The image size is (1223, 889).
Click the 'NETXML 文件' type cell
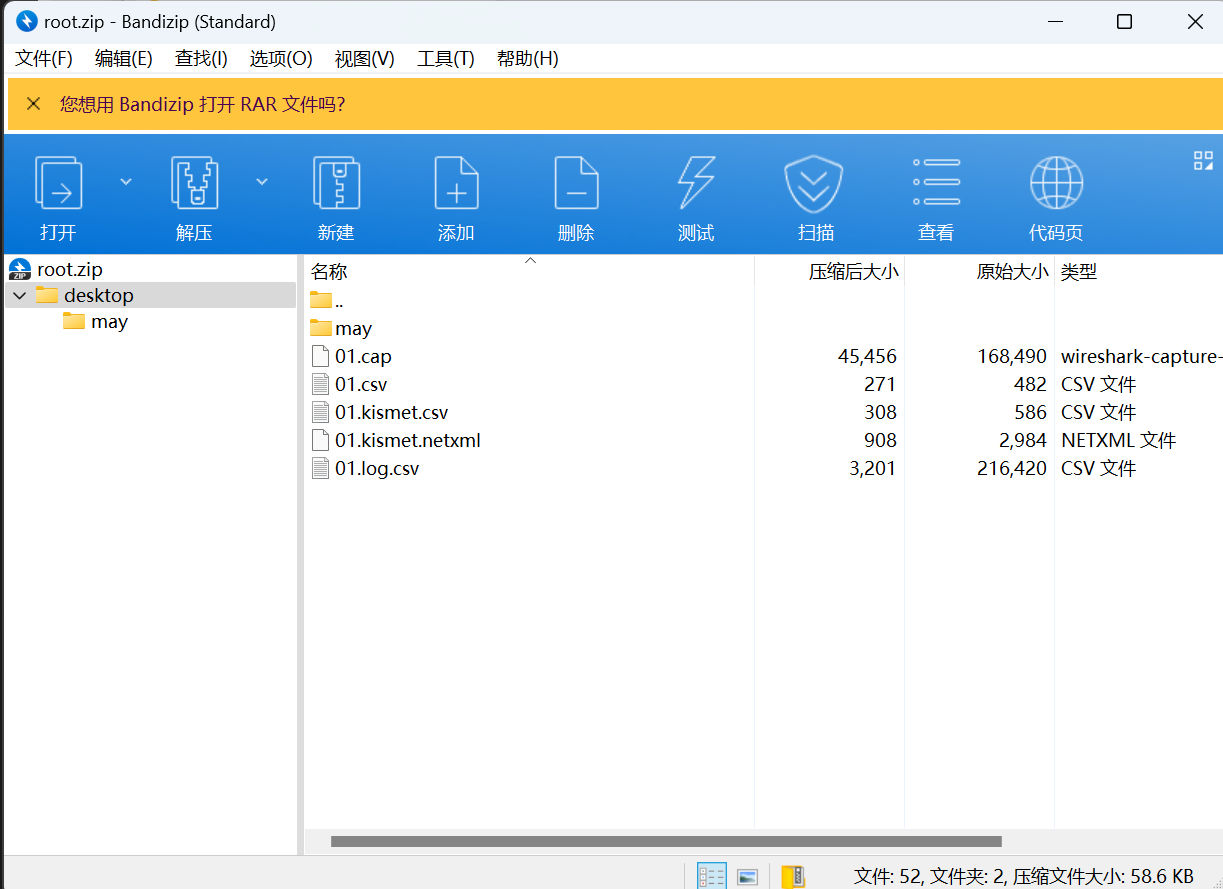[1119, 440]
